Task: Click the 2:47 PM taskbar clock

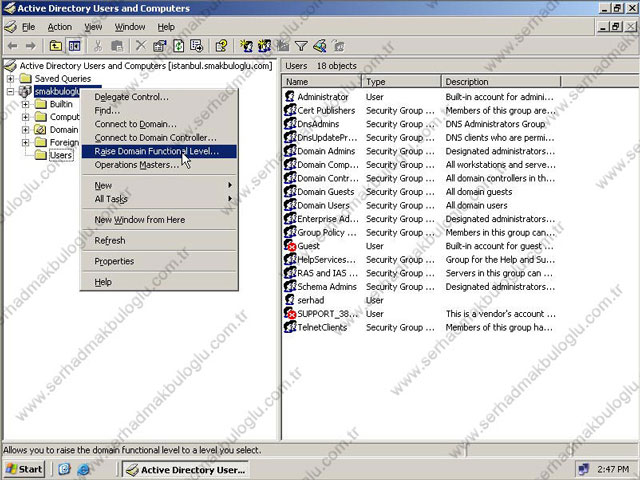Action: click(613, 469)
